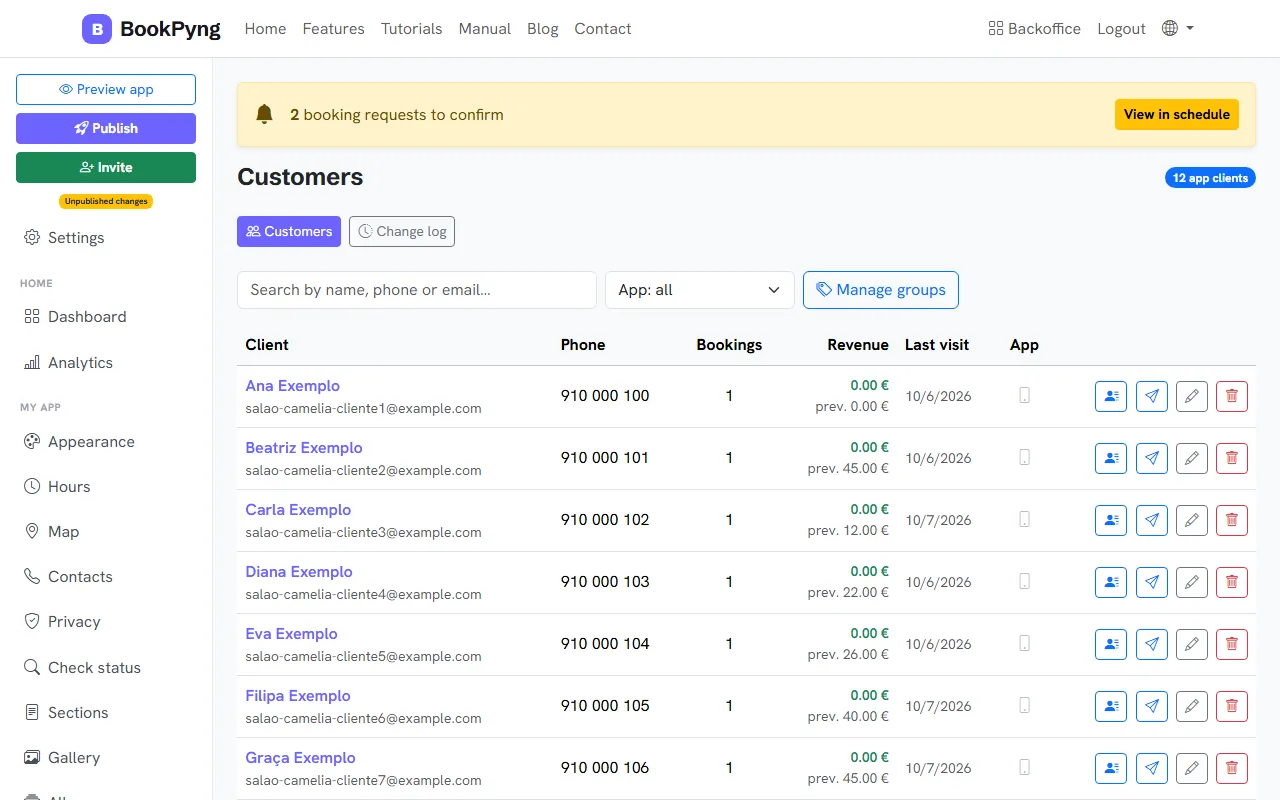Delete Graça Exemplo from customers
The width and height of the screenshot is (1280, 800).
1232,768
